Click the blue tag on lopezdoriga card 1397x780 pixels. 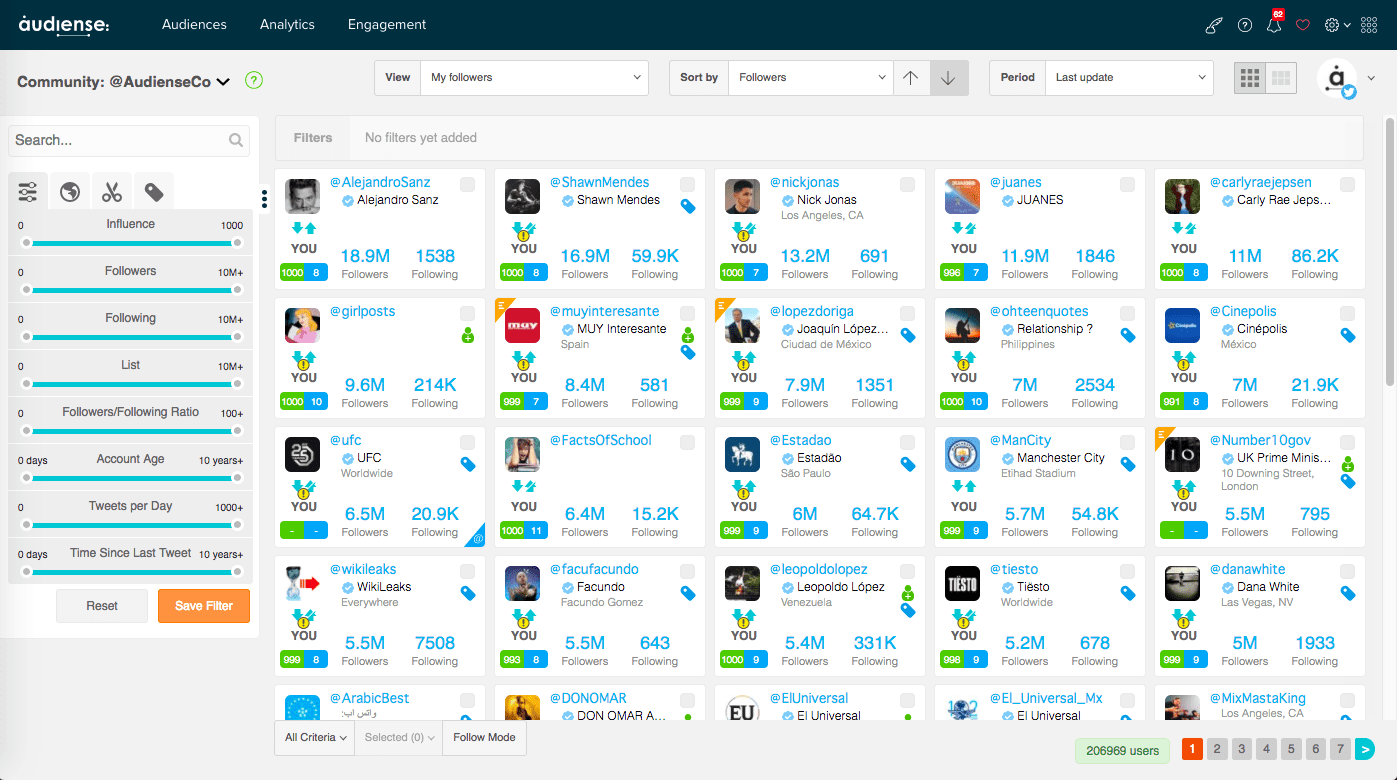point(908,336)
